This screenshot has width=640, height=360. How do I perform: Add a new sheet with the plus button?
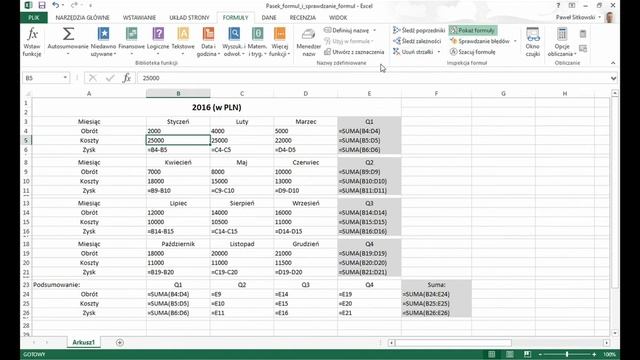click(x=120, y=342)
